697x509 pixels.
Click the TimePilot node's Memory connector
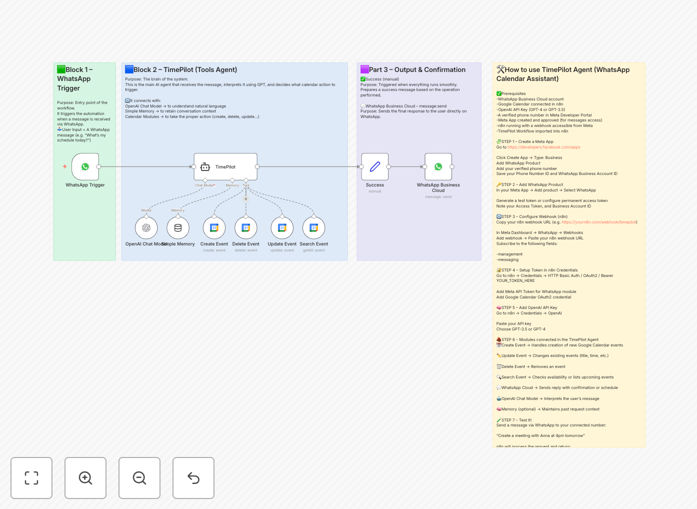tap(232, 180)
